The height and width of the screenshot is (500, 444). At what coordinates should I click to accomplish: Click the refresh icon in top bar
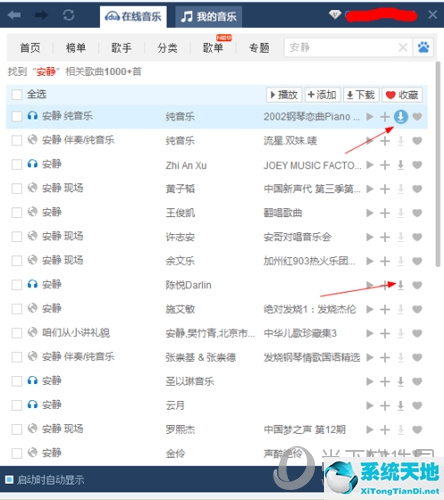coord(69,15)
